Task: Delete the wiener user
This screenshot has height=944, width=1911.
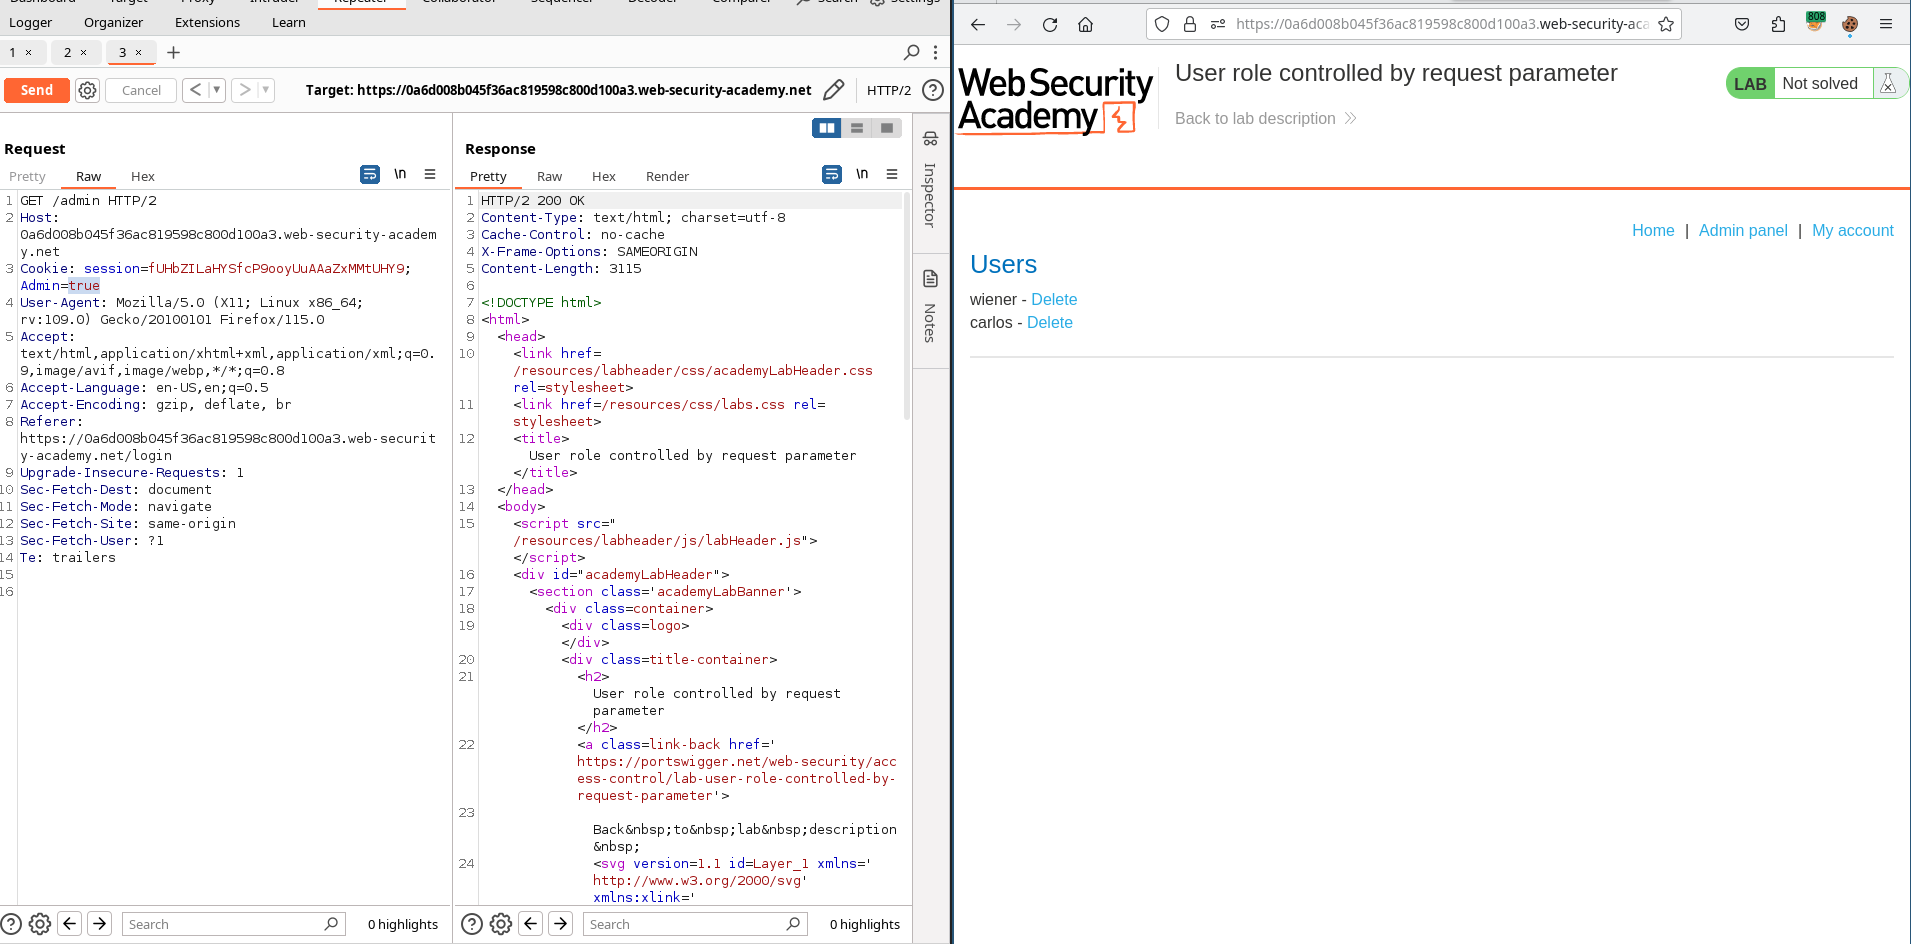Action: tap(1054, 299)
